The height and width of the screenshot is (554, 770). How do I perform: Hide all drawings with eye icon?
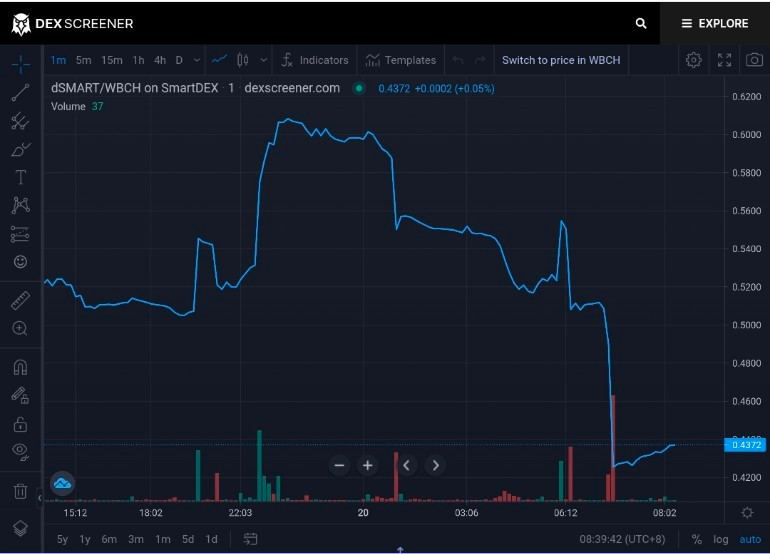(x=21, y=451)
